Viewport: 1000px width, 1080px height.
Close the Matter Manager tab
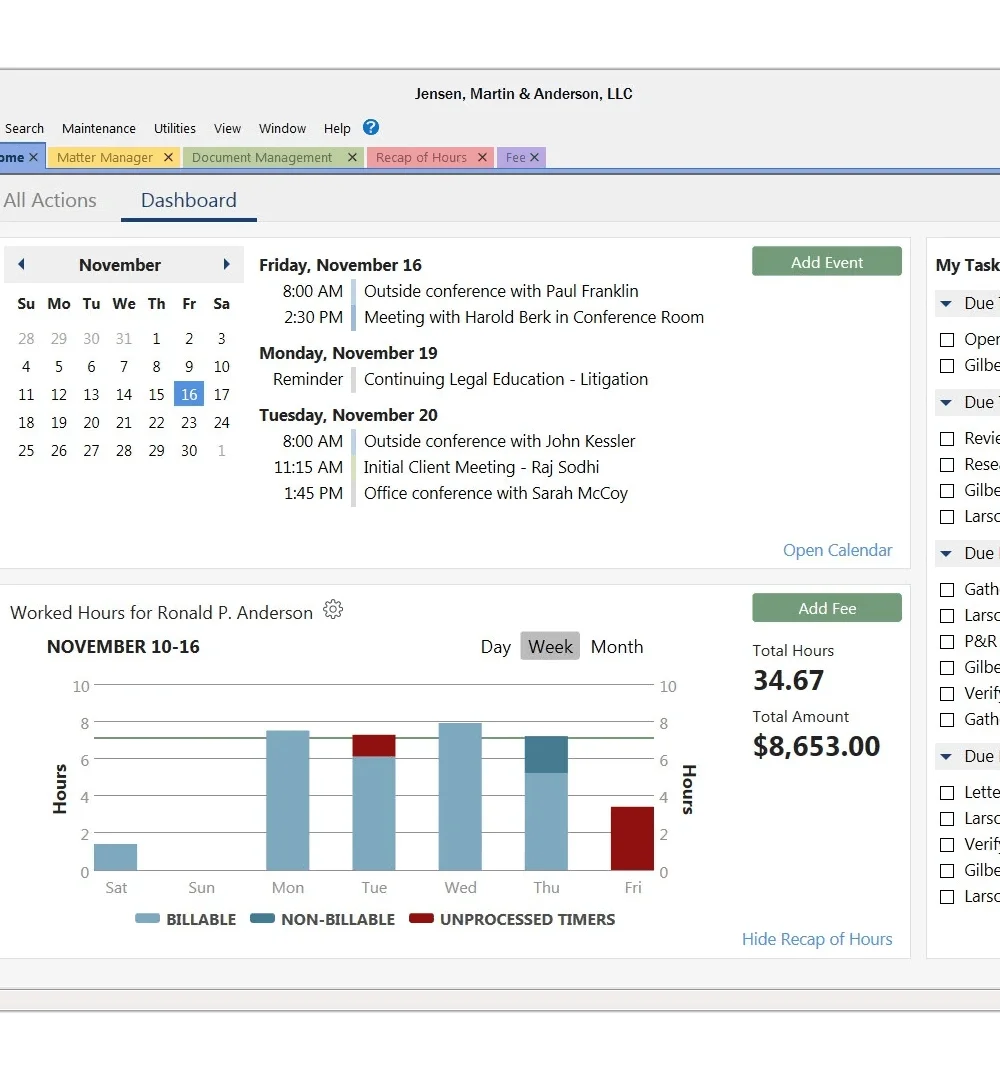pos(168,158)
